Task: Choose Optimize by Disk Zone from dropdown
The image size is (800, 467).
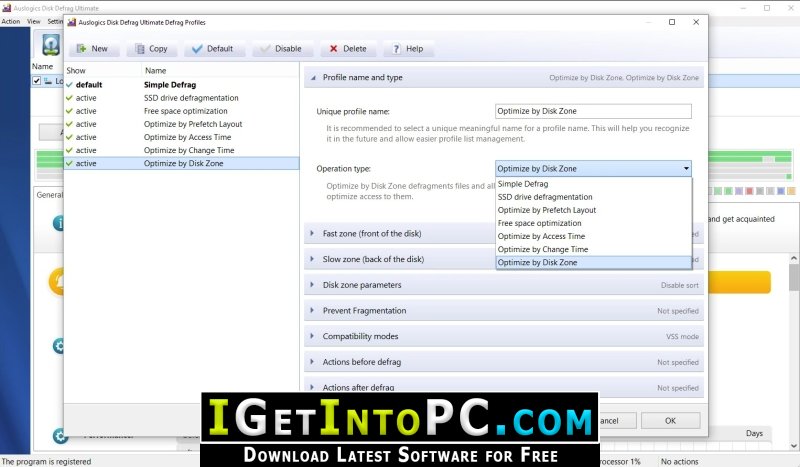Action: pos(593,262)
